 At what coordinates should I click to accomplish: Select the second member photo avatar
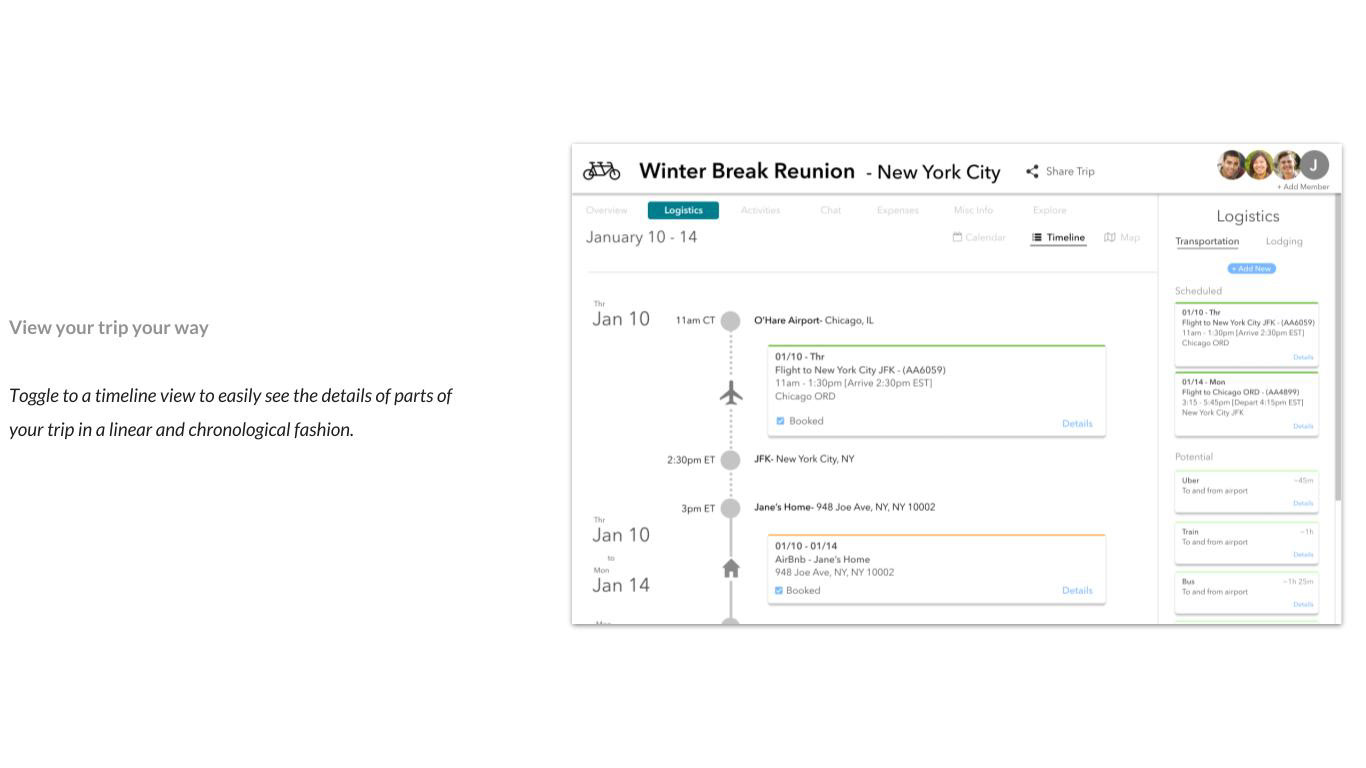pos(1259,165)
